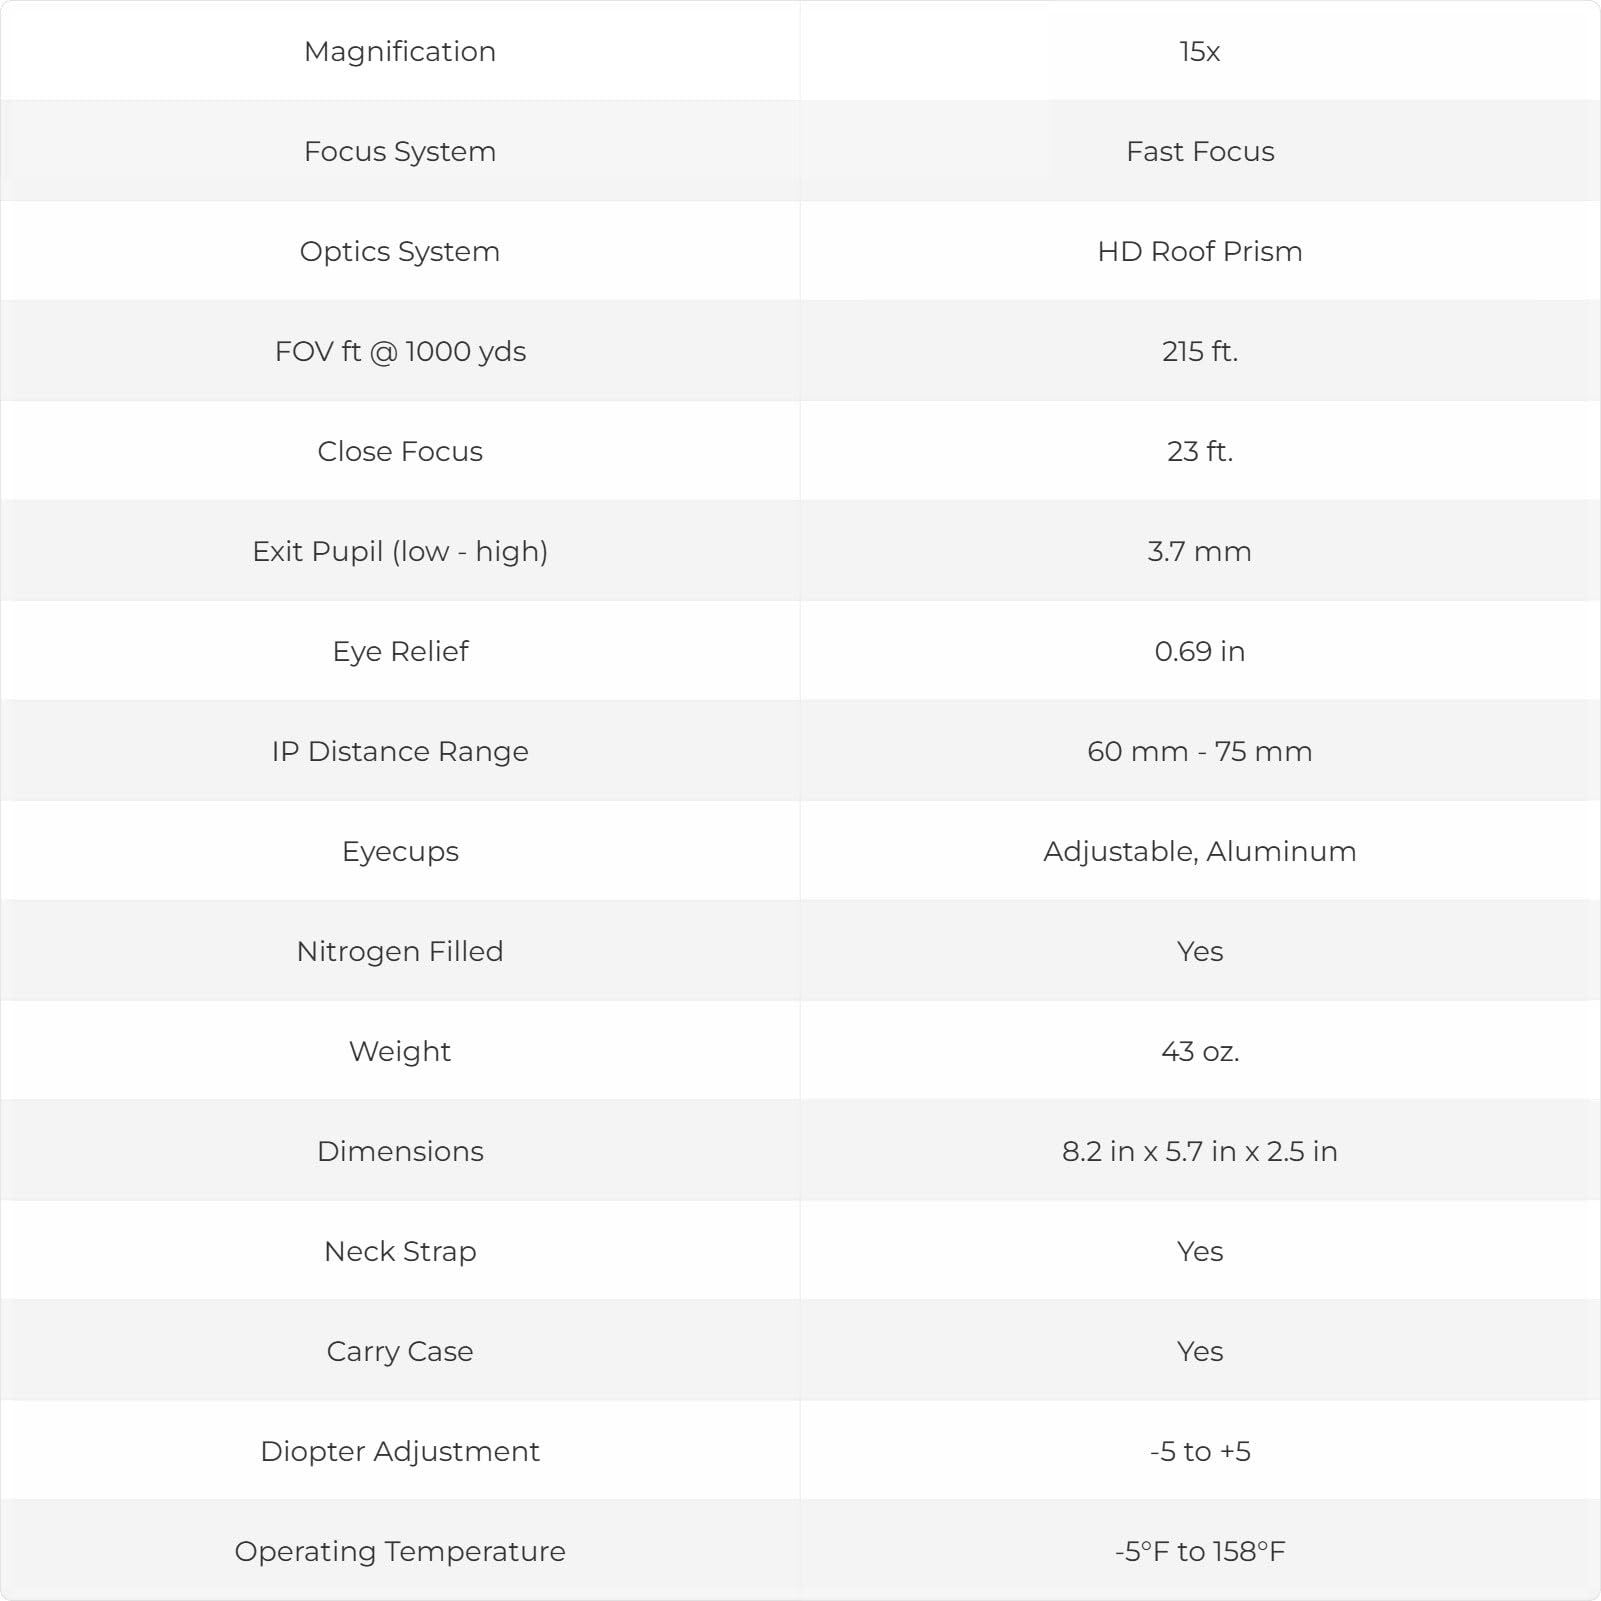Select the 60 mm - 75 mm range
The image size is (1601, 1601).
(x=1200, y=751)
